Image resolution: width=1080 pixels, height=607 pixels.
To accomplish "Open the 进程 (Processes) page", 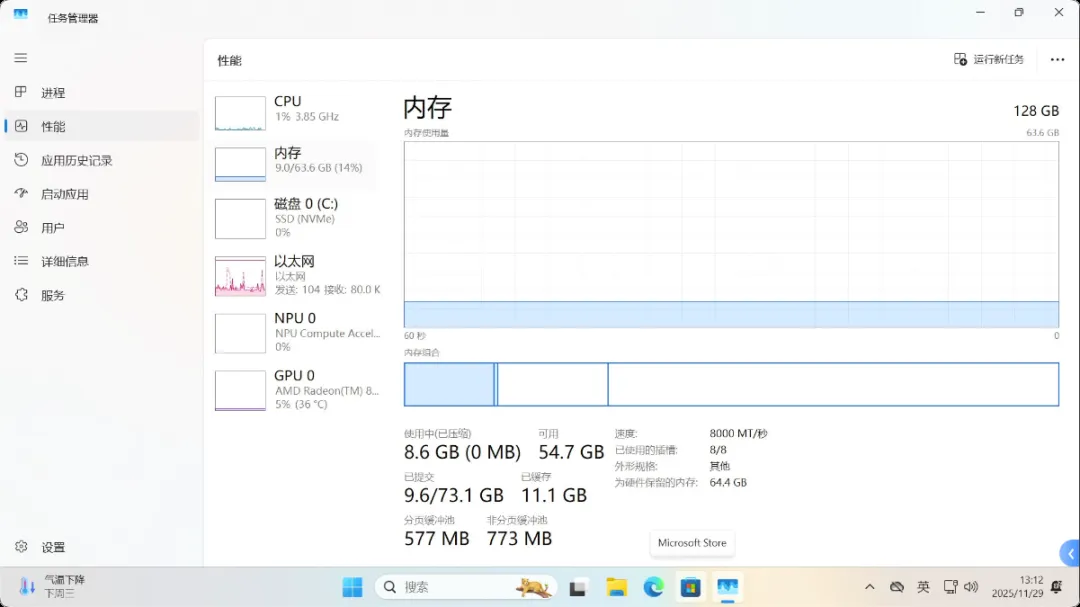I will click(x=52, y=93).
